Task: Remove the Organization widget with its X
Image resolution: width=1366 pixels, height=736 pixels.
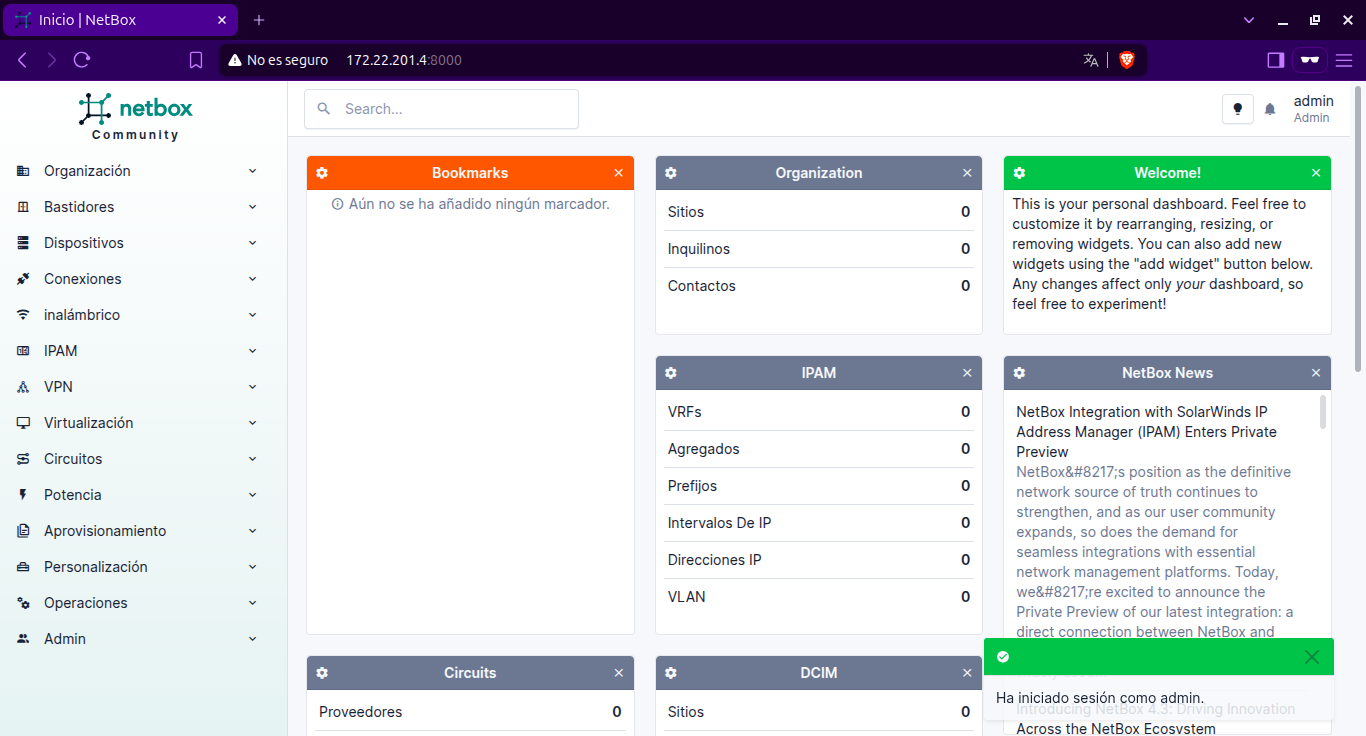Action: tap(967, 173)
